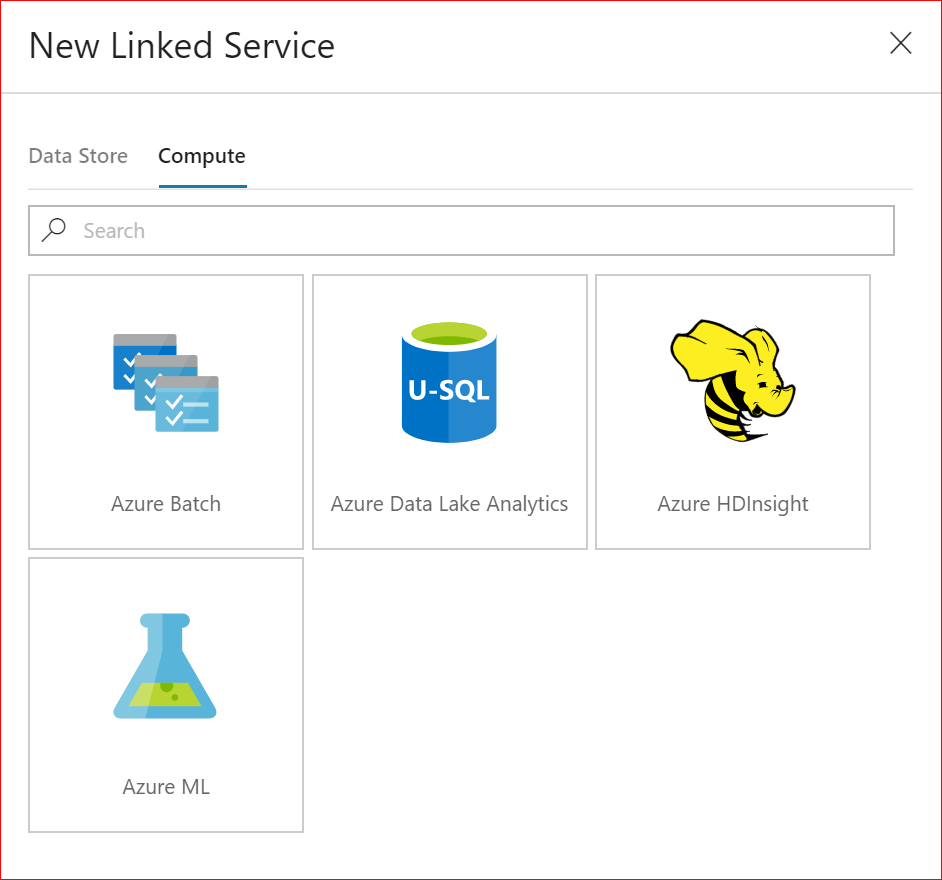Switch to the Data Store tab
942x880 pixels.
[x=78, y=156]
